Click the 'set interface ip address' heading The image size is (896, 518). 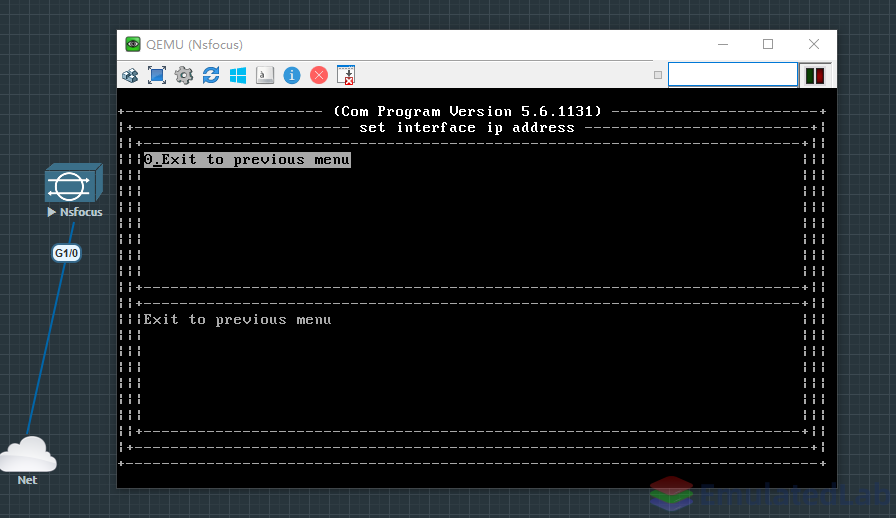coord(467,127)
